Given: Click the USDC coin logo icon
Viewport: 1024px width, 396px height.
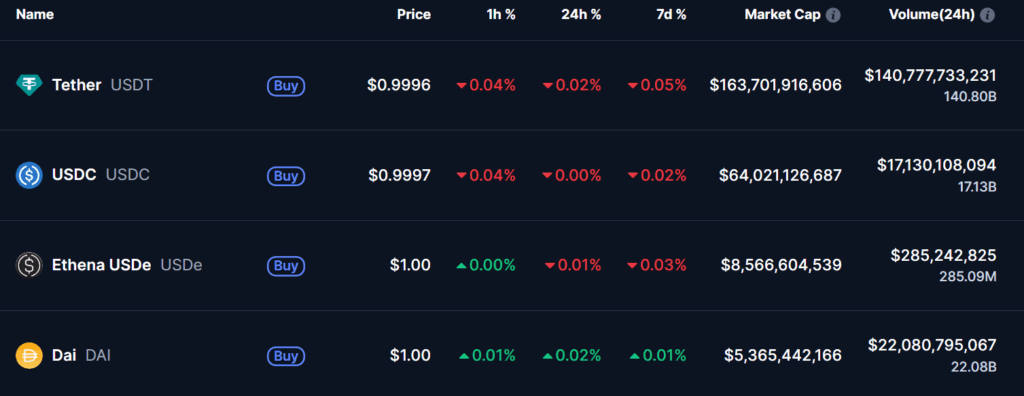Looking at the screenshot, I should click(x=29, y=175).
